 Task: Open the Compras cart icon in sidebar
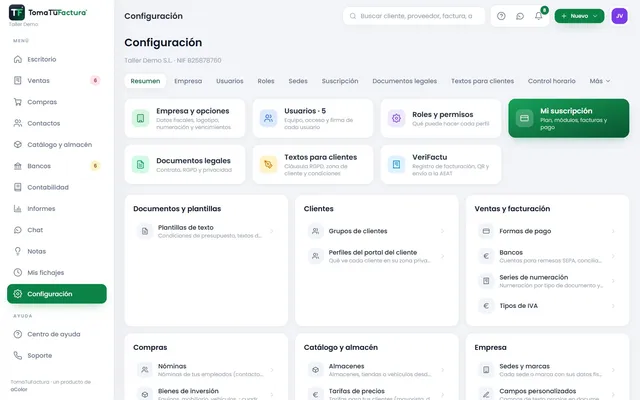(x=18, y=102)
